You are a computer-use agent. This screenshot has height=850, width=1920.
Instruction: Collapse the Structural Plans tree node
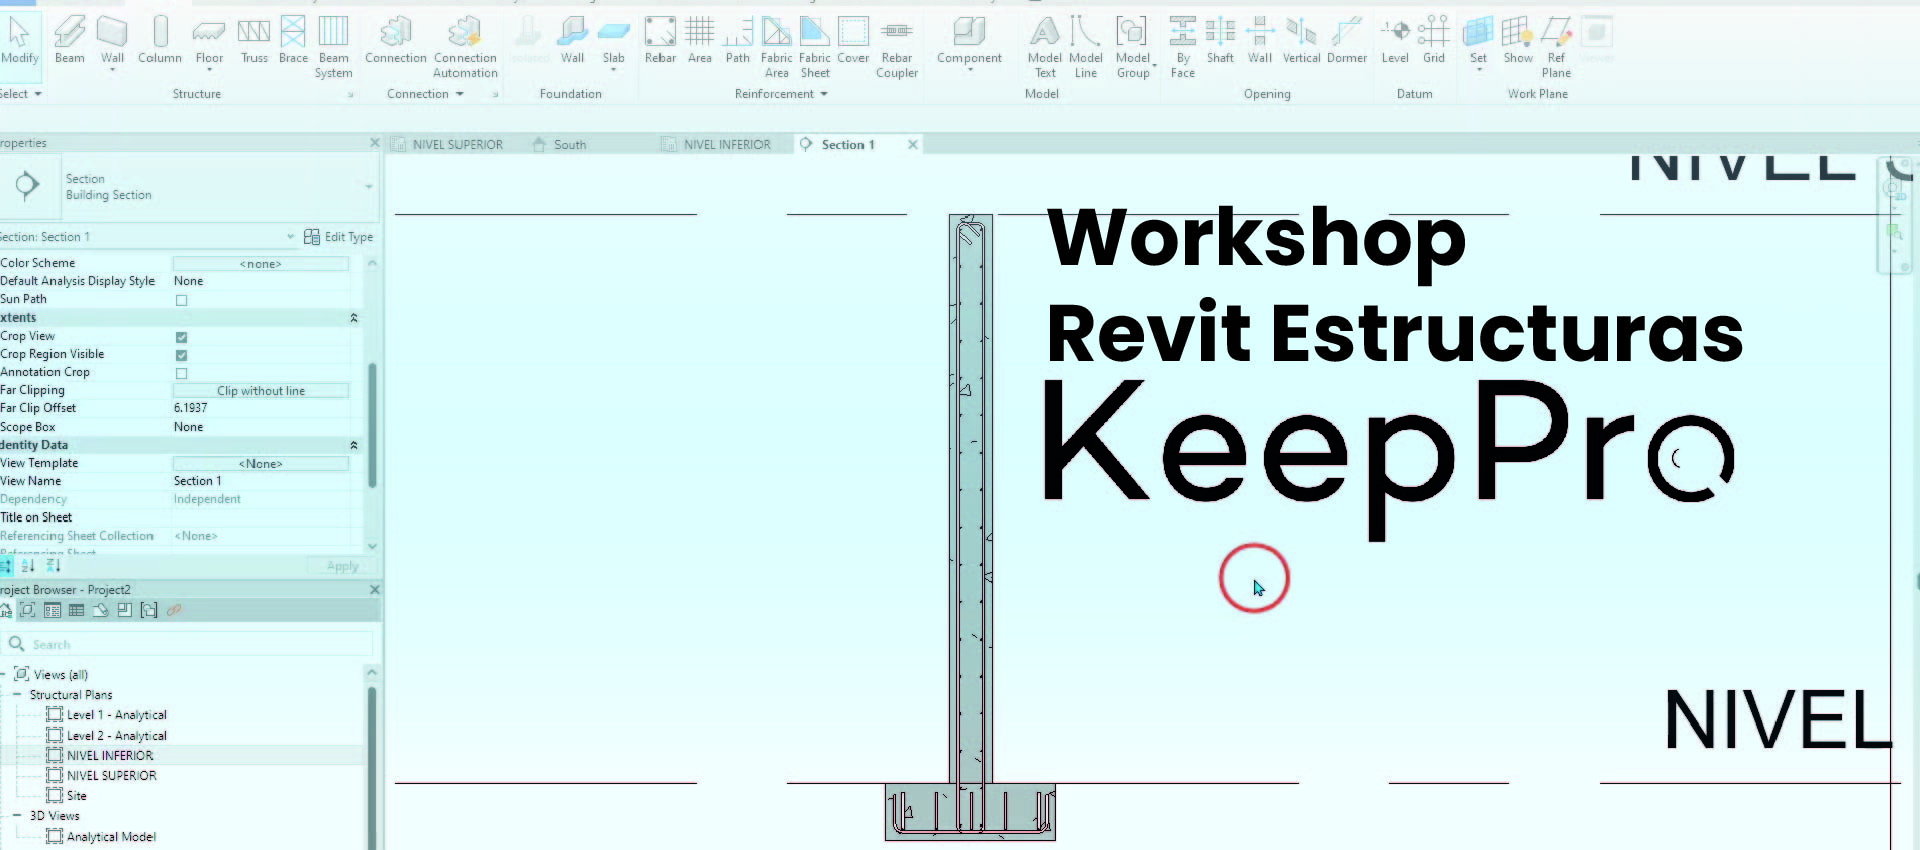point(17,694)
